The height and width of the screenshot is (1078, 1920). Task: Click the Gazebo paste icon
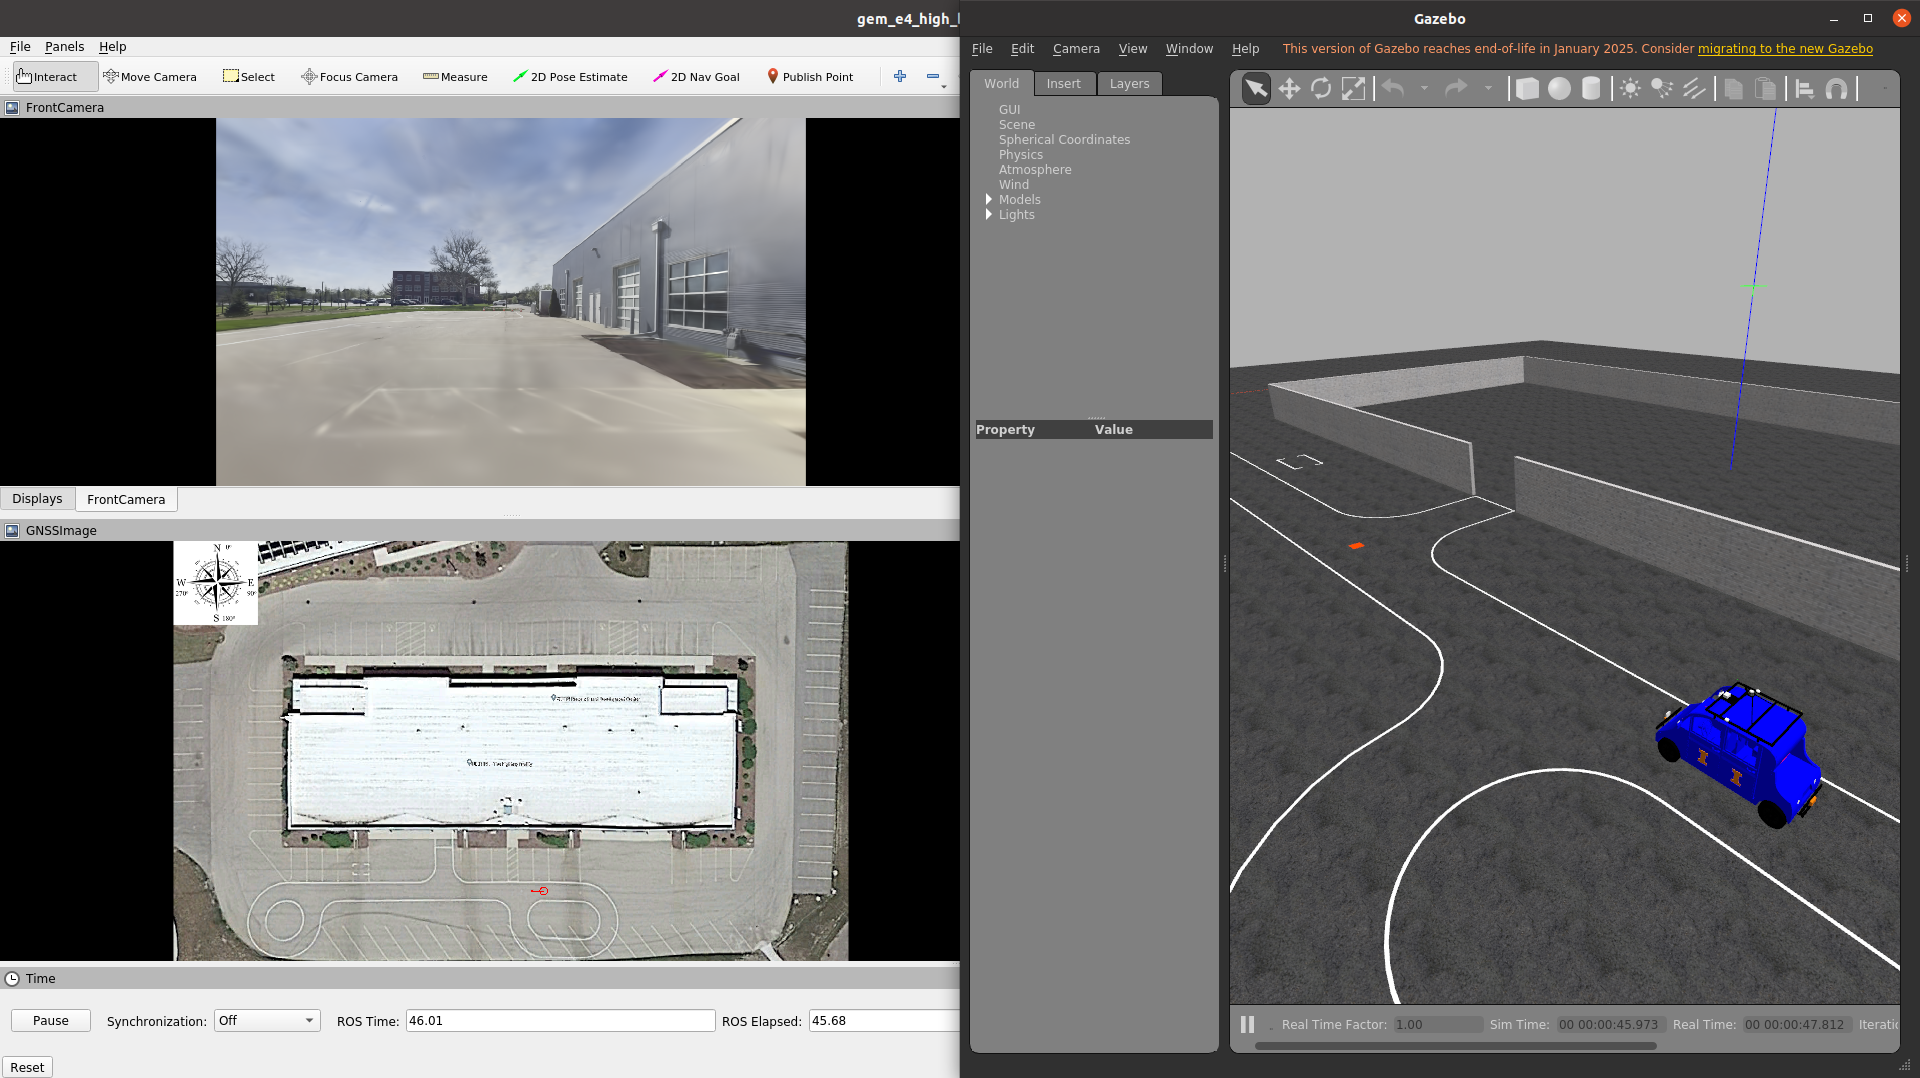tap(1766, 89)
